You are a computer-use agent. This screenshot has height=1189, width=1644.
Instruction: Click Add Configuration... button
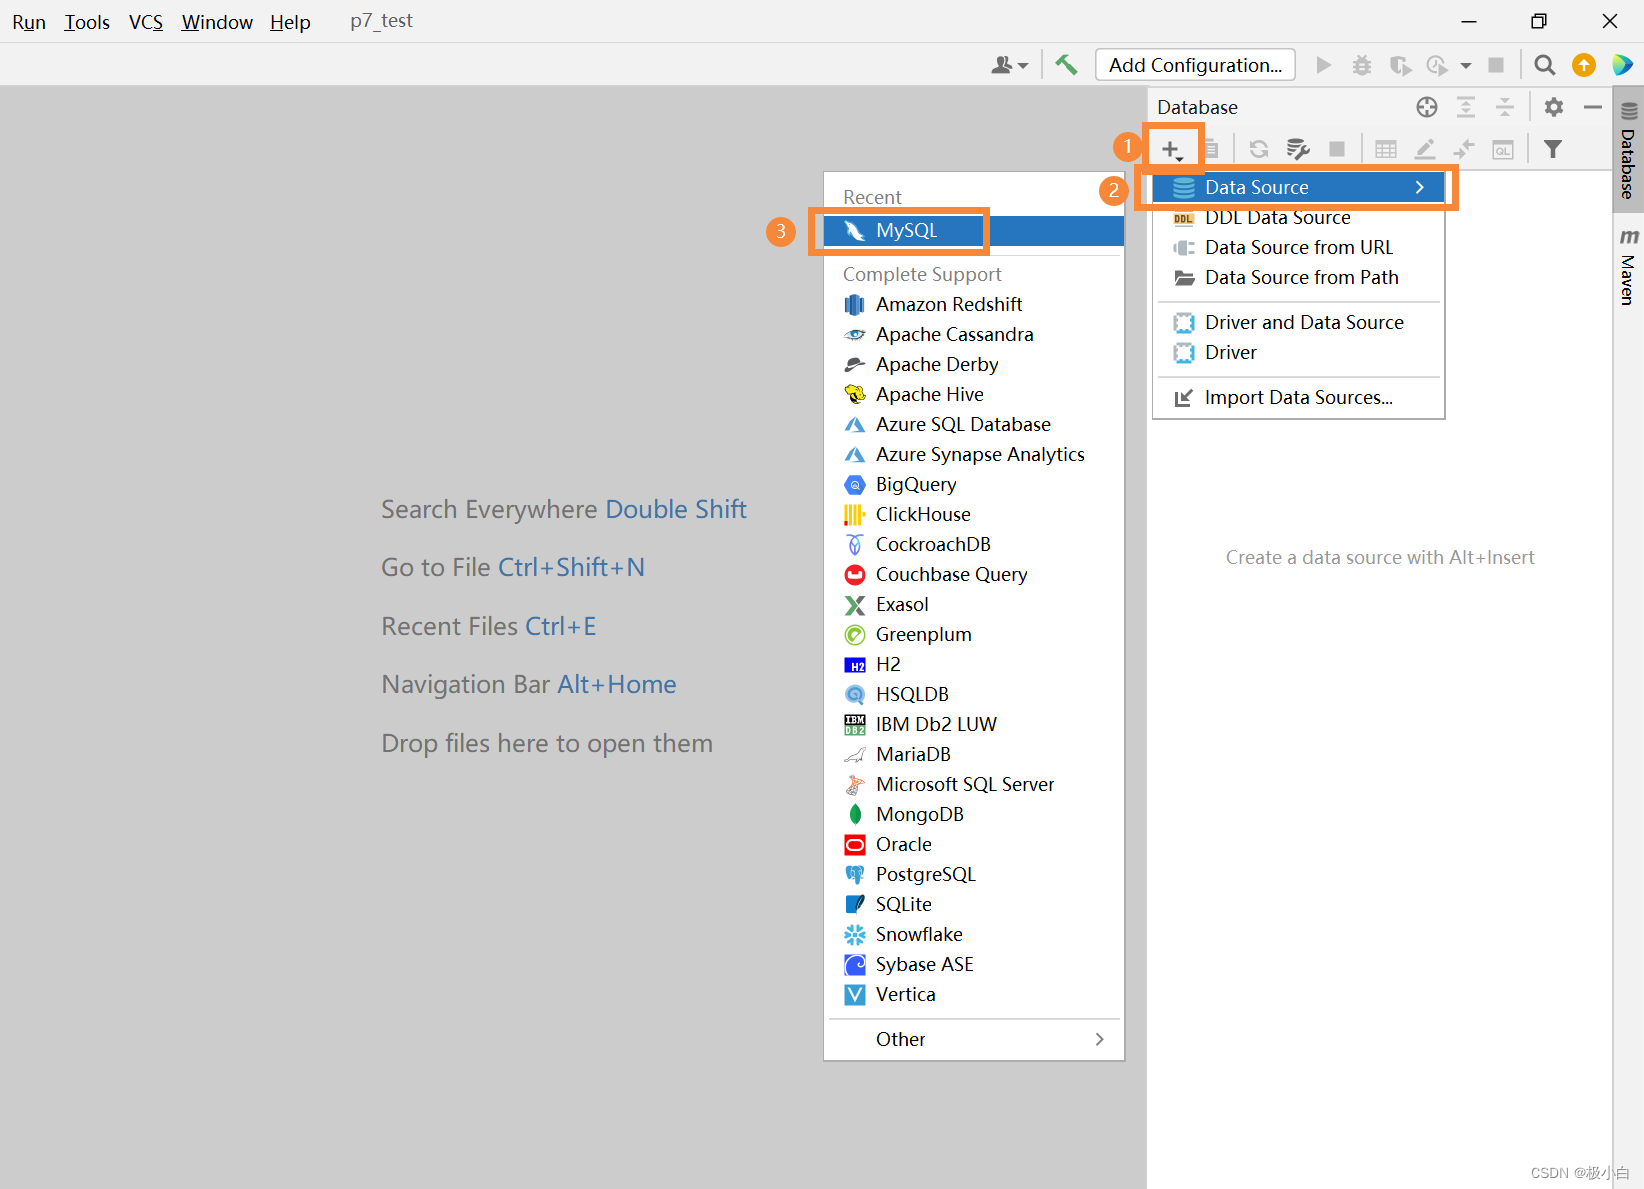(x=1195, y=65)
